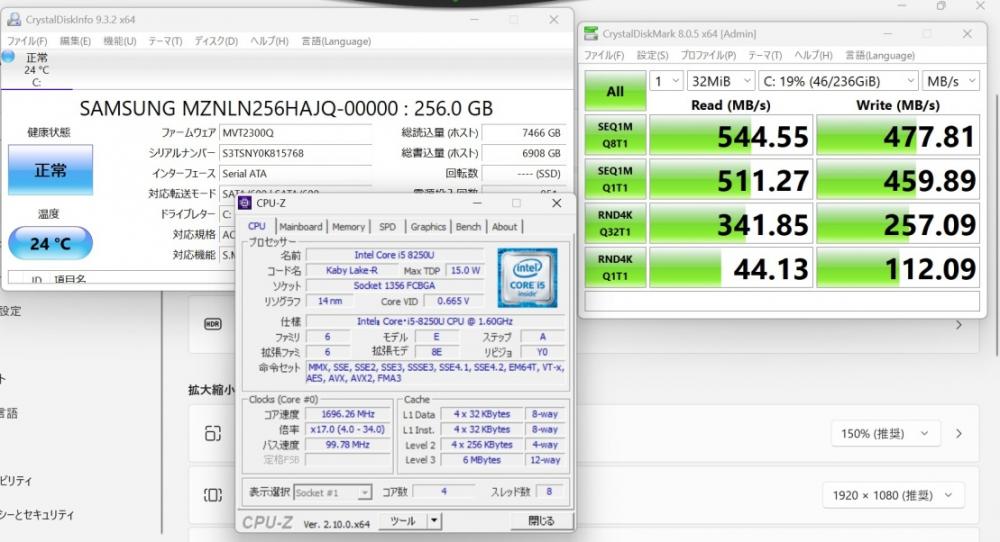Click the CrystalDiskMark title bar app icon
This screenshot has height=542, width=1000.
pyautogui.click(x=591, y=34)
